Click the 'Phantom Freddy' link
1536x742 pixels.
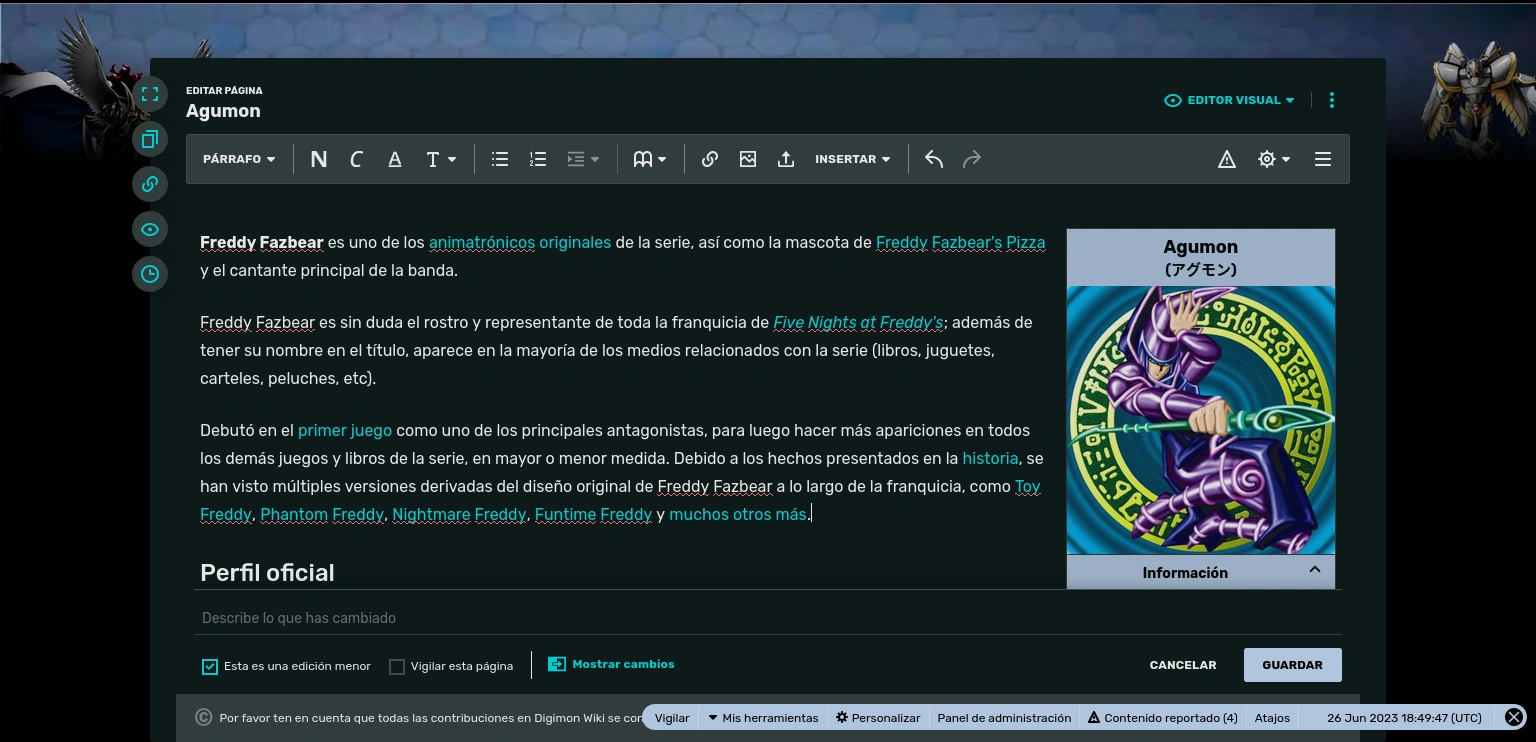tap(322, 514)
